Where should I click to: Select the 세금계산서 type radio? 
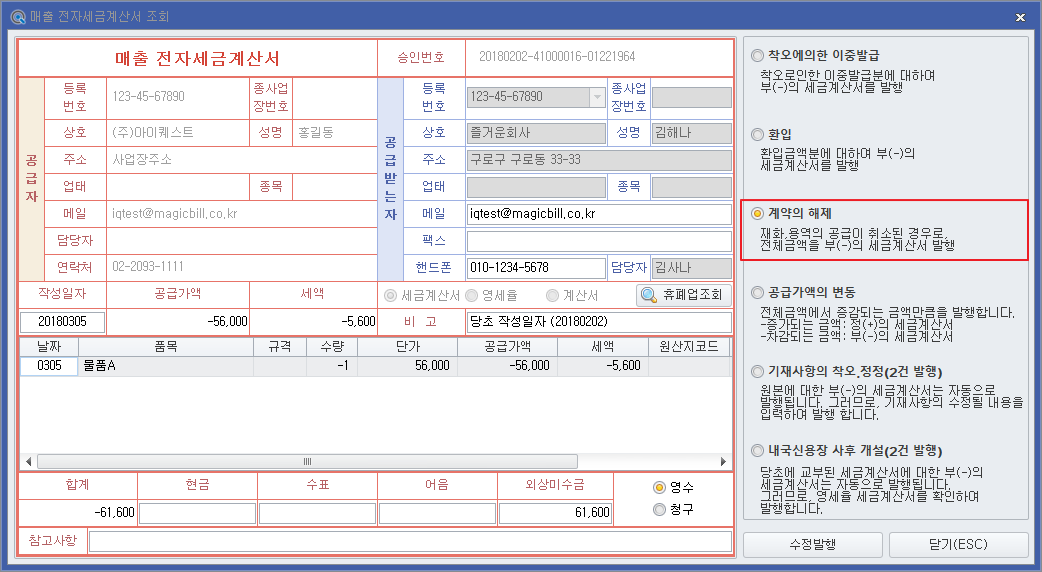tap(391, 296)
